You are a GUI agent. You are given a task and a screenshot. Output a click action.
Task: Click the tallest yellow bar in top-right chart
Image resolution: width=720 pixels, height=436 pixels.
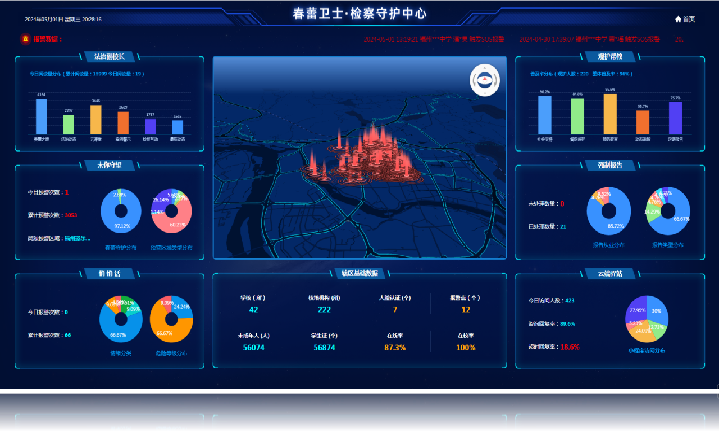pos(610,112)
